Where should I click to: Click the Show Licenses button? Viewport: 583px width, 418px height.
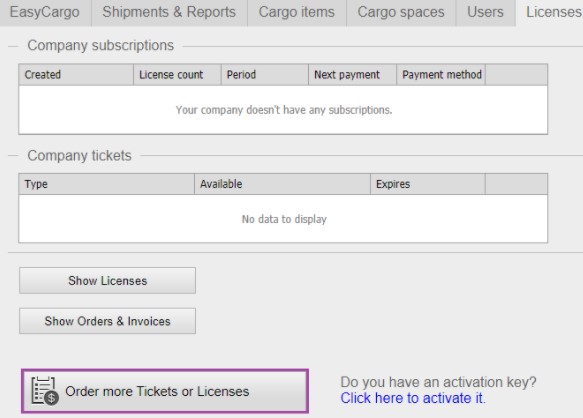click(107, 280)
